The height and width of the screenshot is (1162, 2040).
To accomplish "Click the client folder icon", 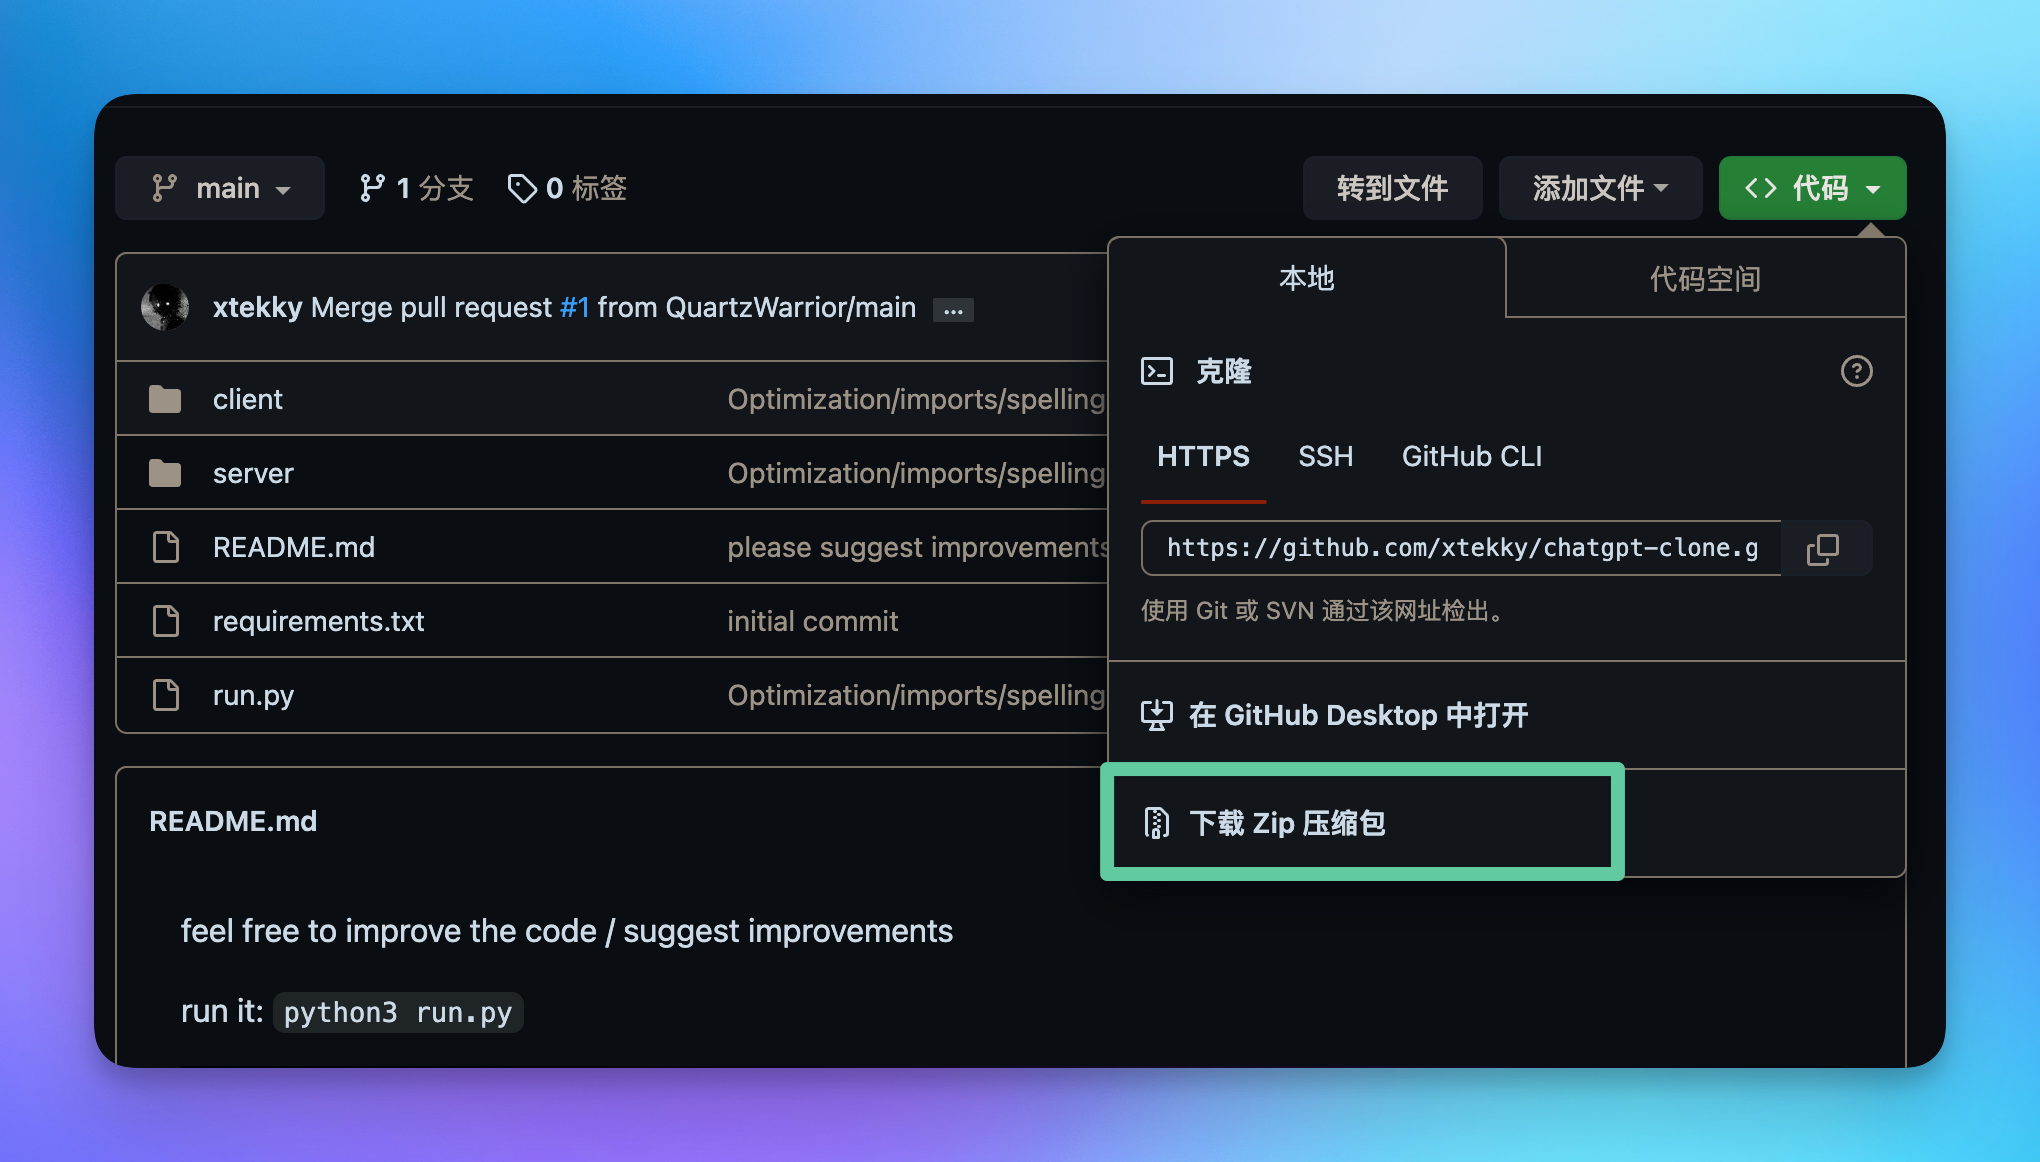I will click(x=165, y=399).
